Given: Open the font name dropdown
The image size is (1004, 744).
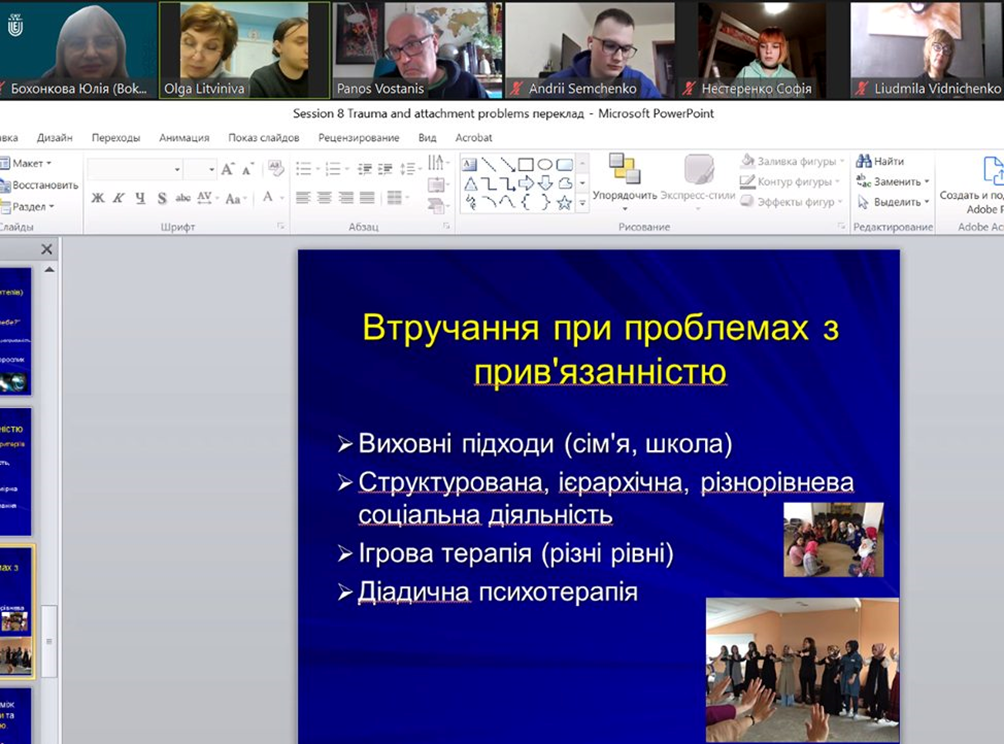Looking at the screenshot, I should (x=177, y=170).
